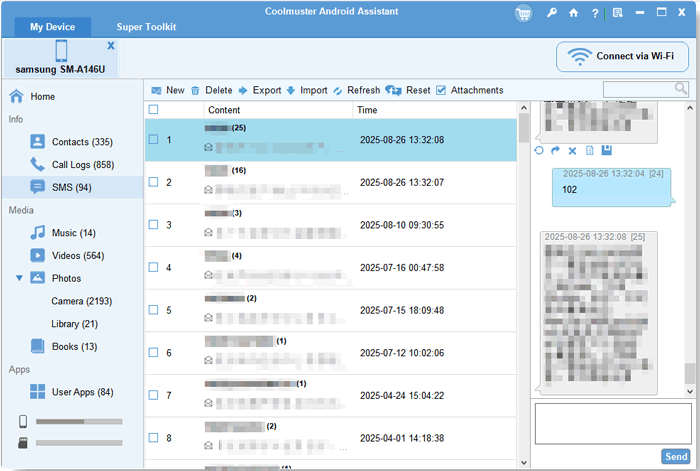Screen dimensions: 700x471
Task: Delete message using the X icon under bubble
Action: click(x=572, y=151)
